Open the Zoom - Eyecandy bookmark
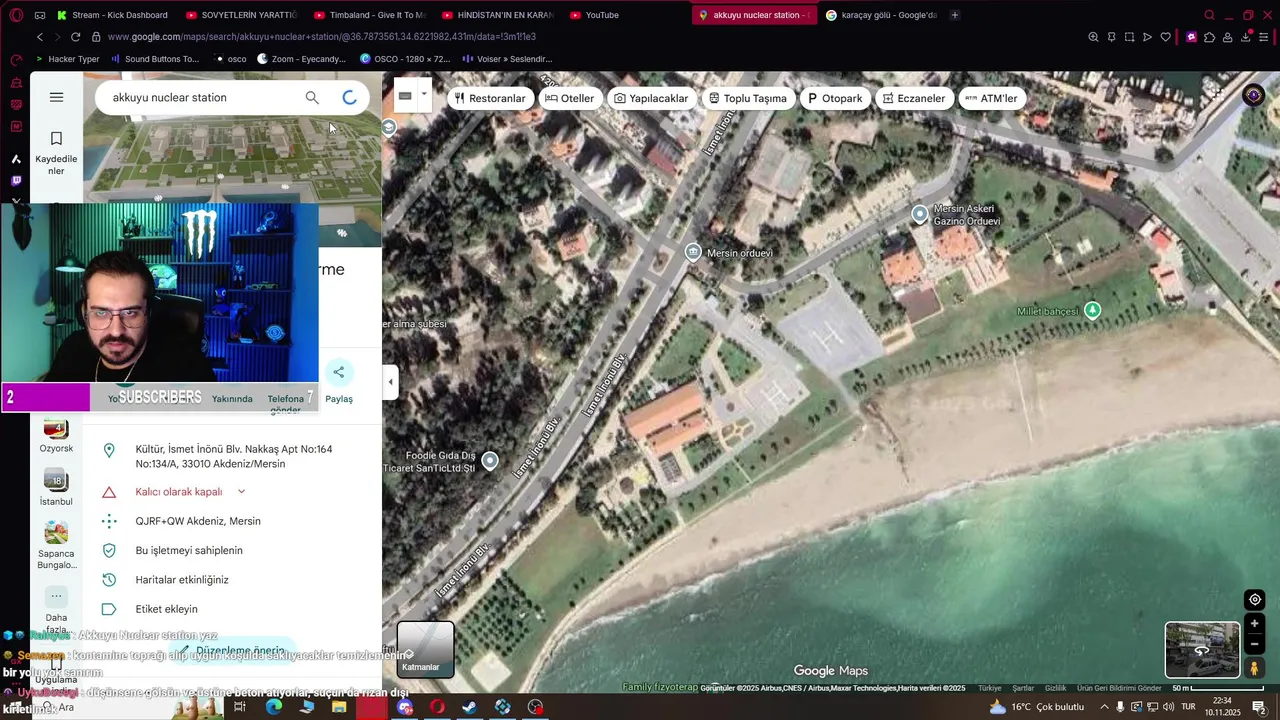 click(302, 59)
